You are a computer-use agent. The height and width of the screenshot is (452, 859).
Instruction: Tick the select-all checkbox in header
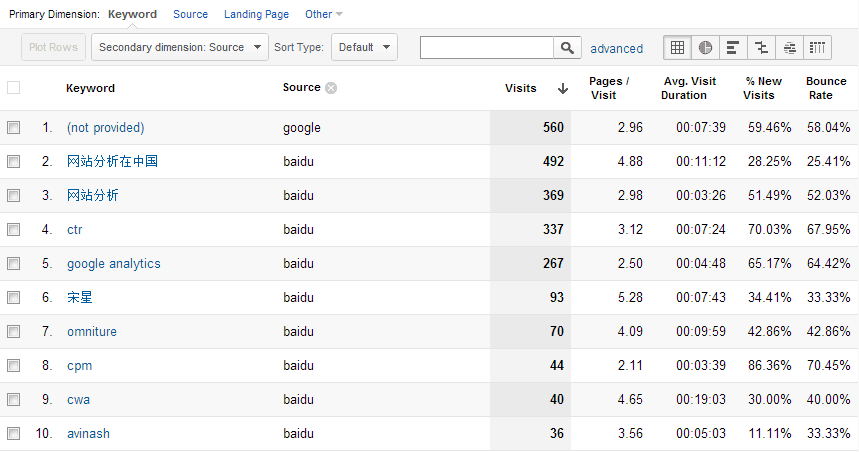tap(14, 88)
